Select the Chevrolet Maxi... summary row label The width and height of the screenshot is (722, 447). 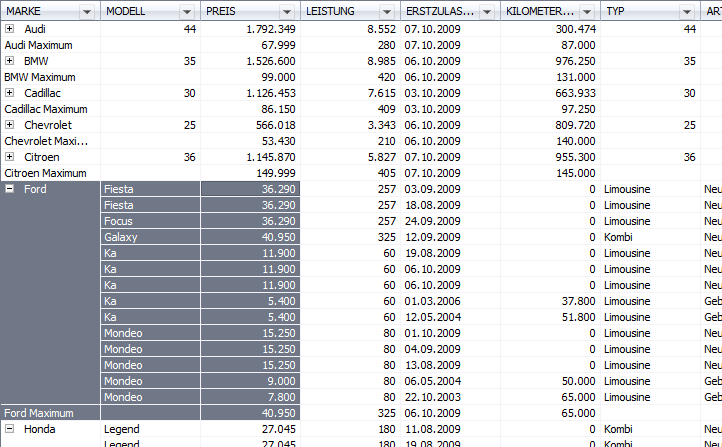[x=46, y=141]
